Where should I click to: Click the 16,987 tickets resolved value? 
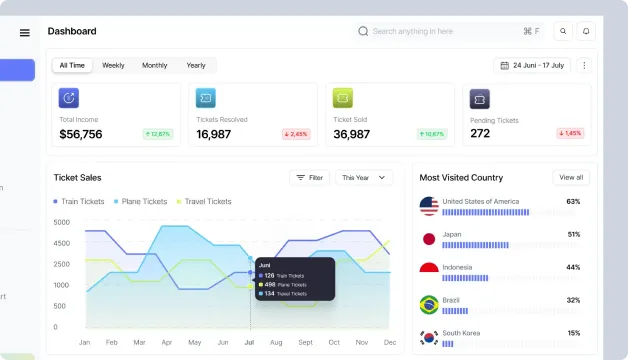[213, 134]
